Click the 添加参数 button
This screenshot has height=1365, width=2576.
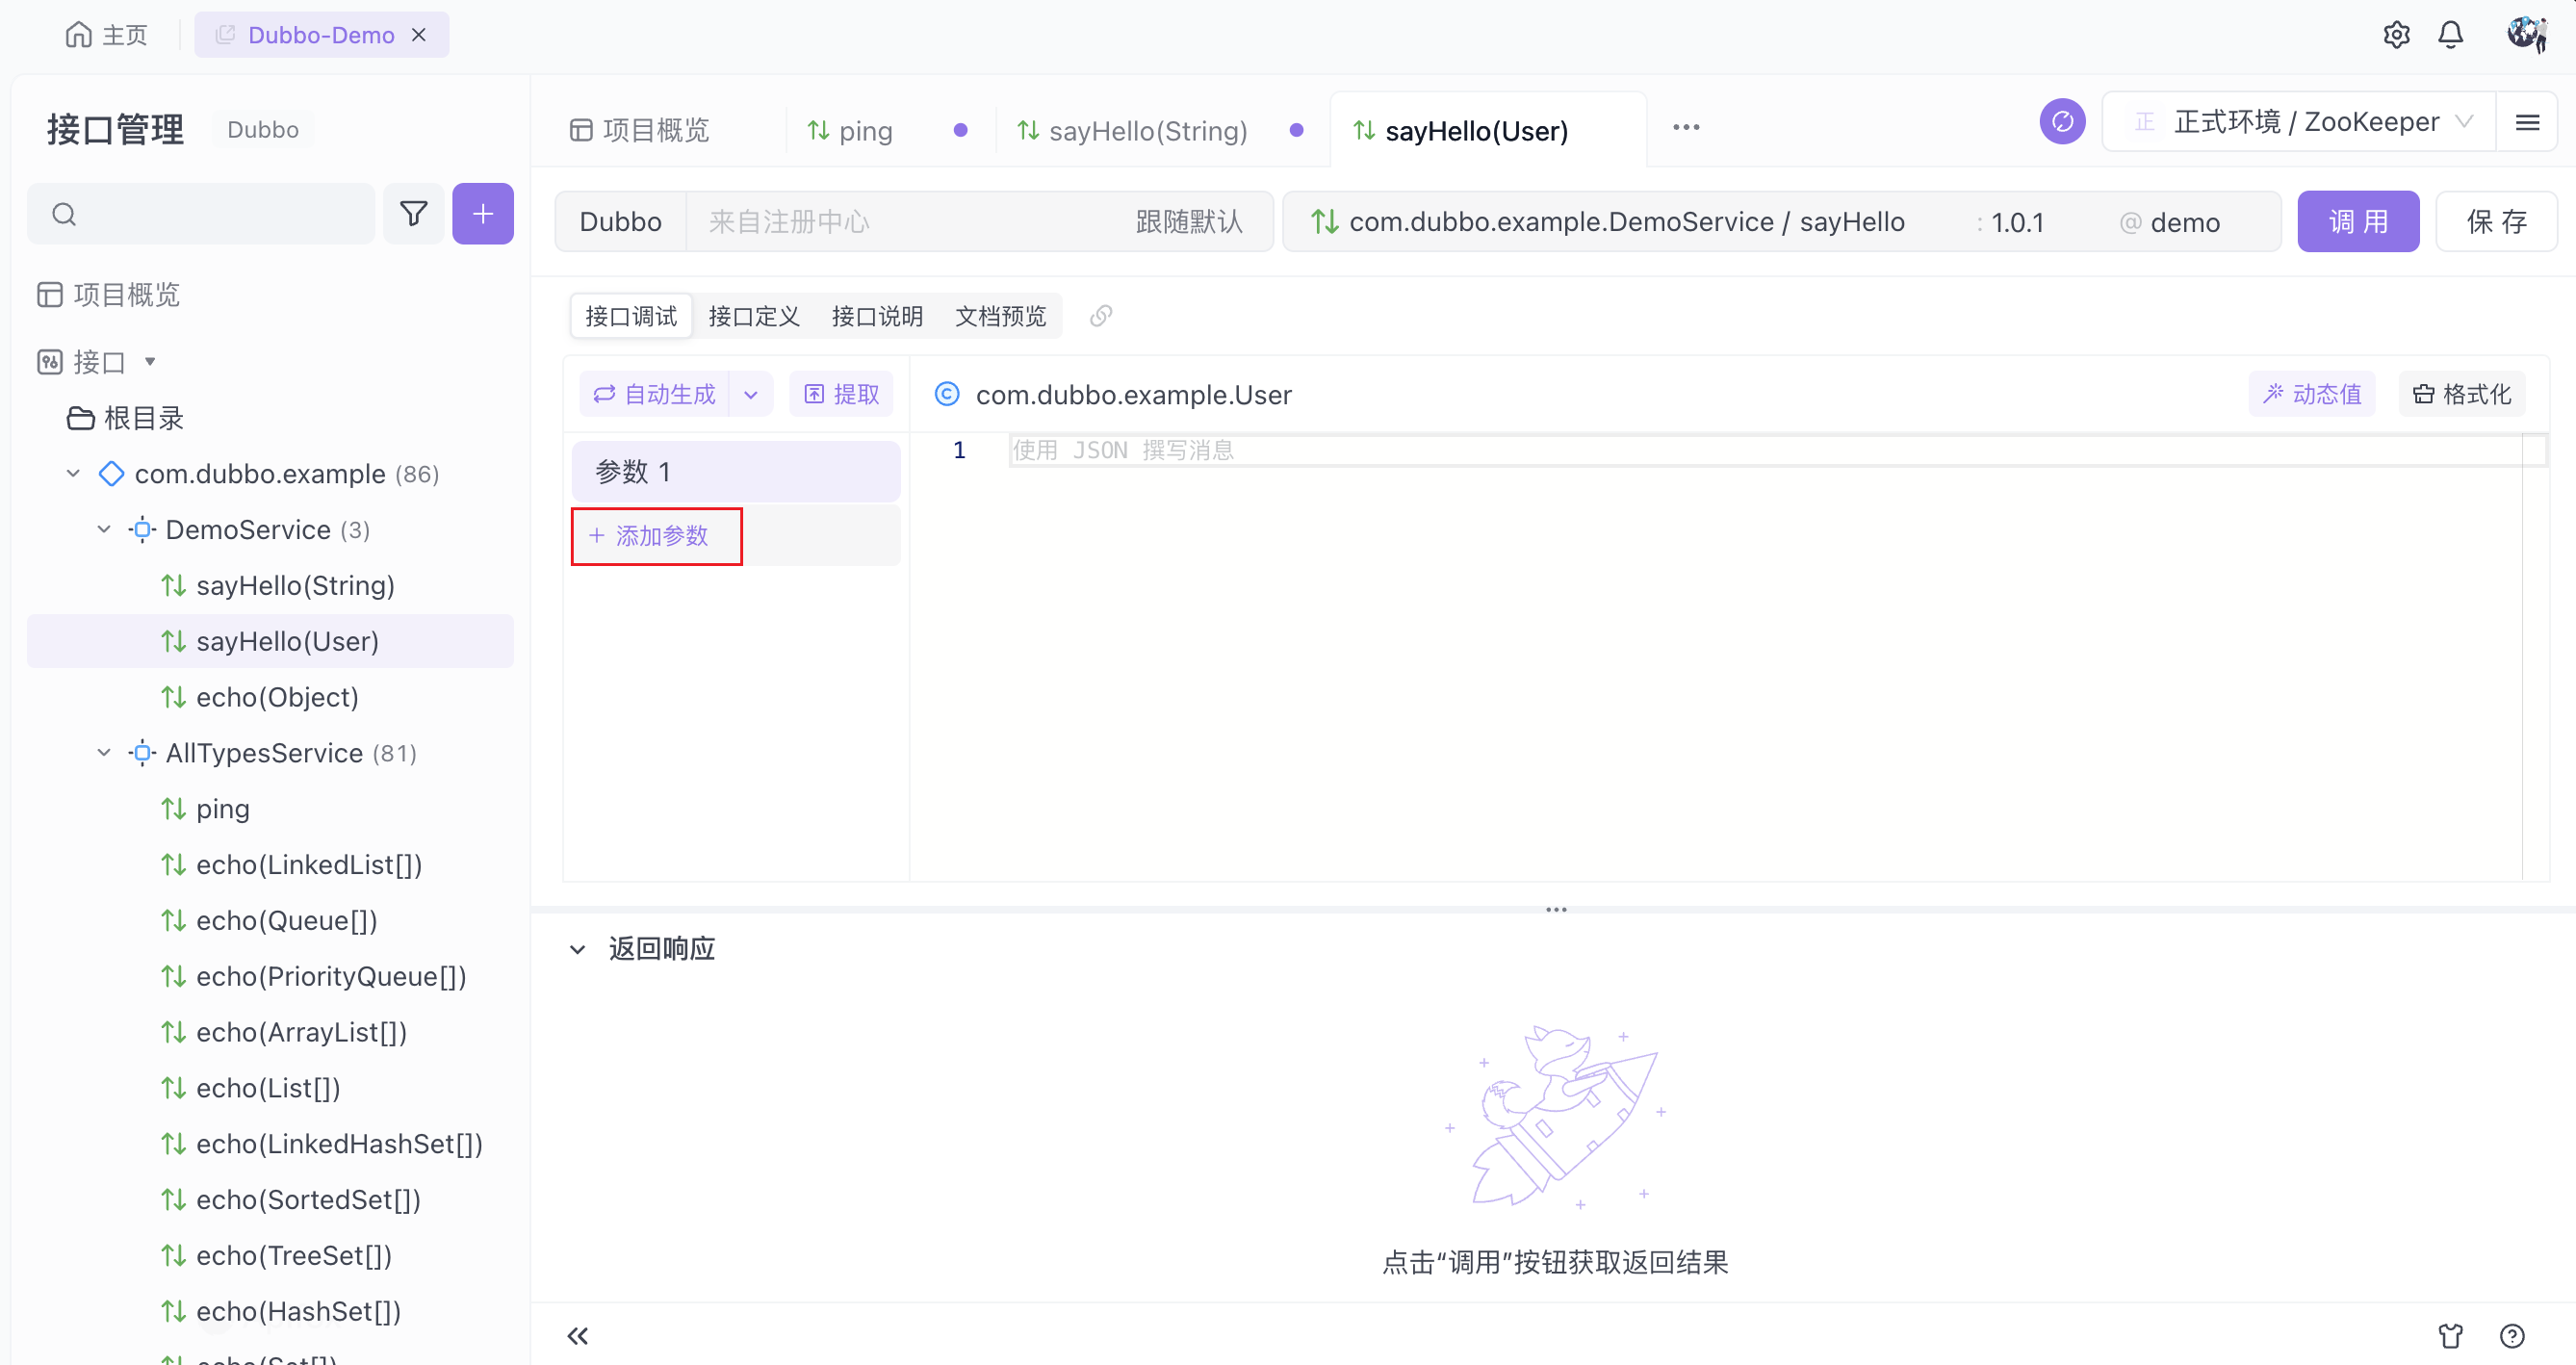click(x=656, y=536)
